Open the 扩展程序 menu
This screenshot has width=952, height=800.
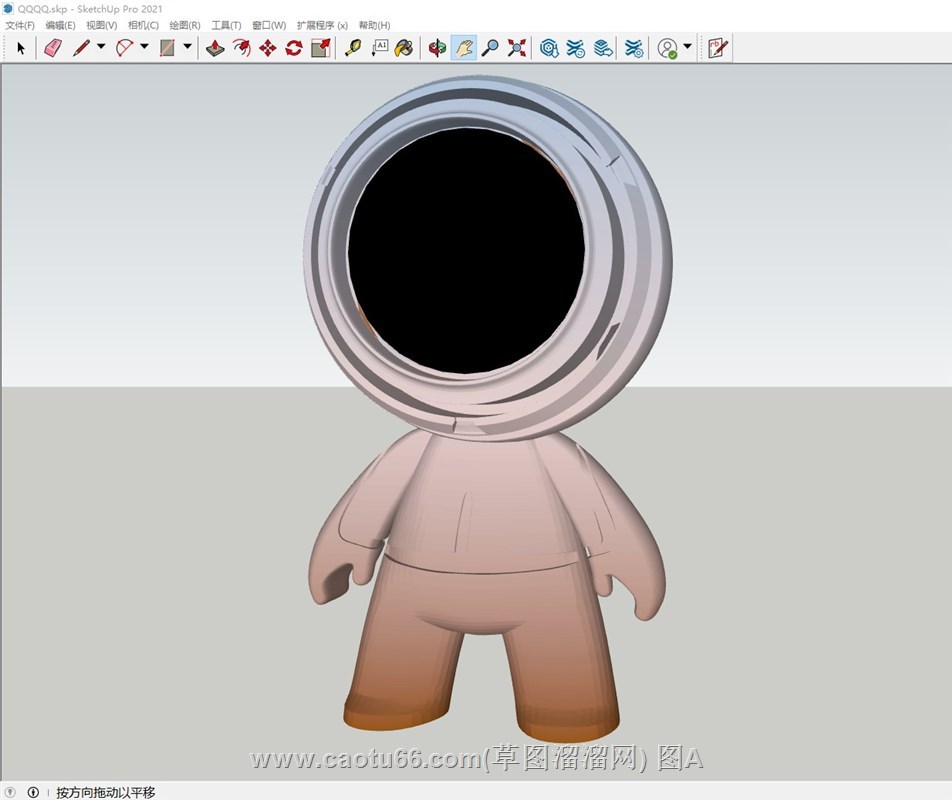click(322, 25)
